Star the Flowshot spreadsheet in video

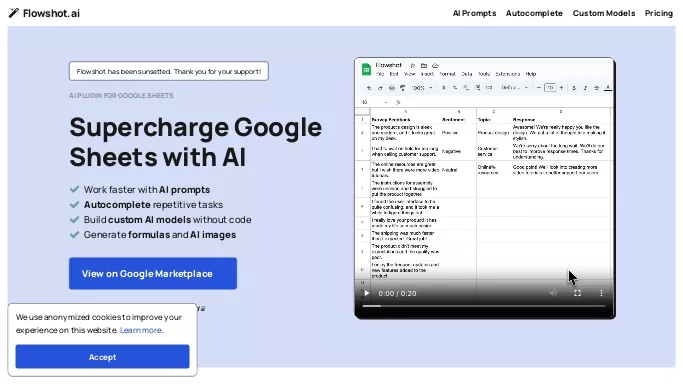[413, 65]
